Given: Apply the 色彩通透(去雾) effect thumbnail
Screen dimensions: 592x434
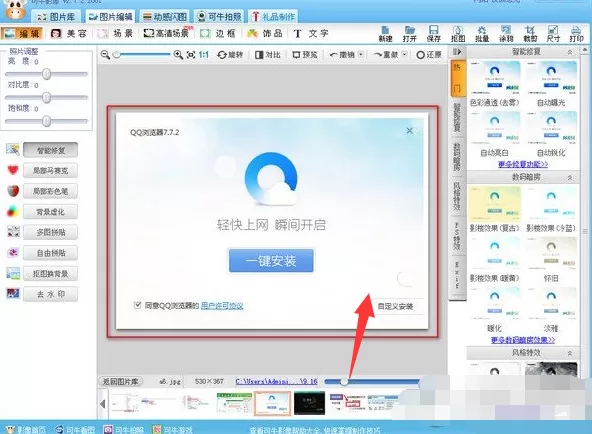Looking at the screenshot, I should (495, 78).
